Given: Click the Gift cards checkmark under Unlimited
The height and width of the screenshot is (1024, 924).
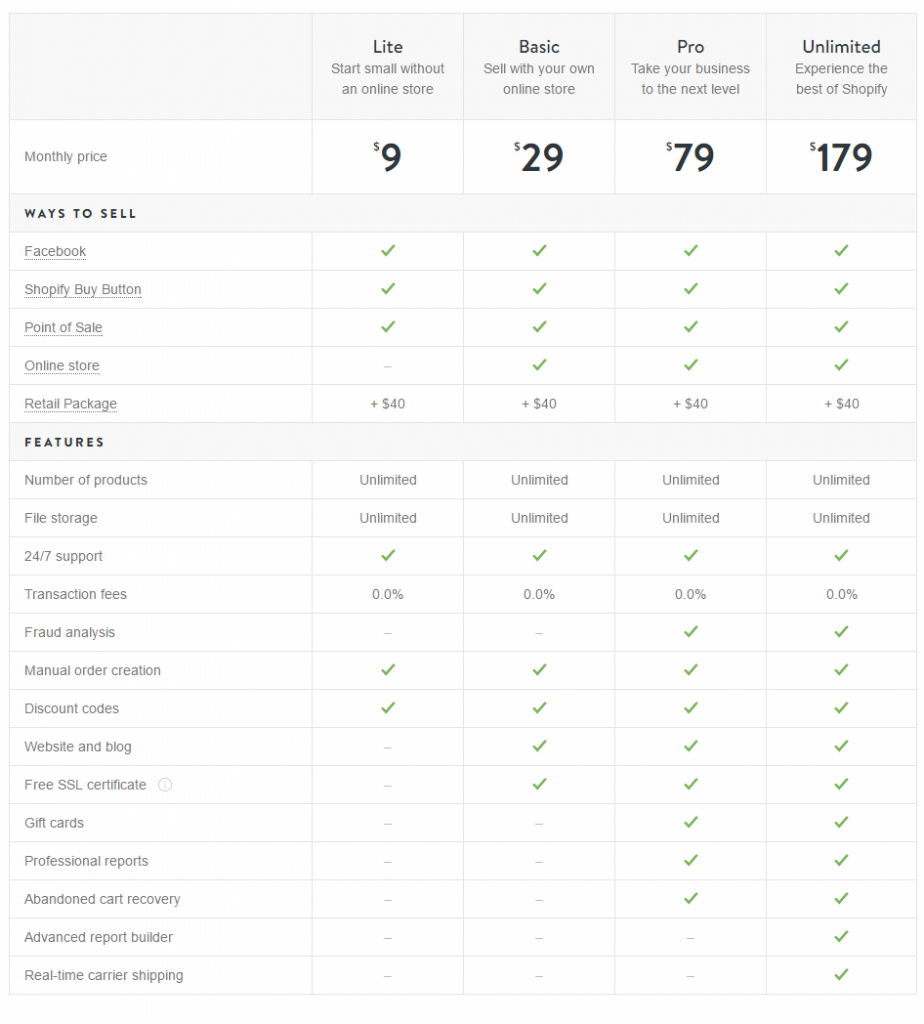Looking at the screenshot, I should tap(841, 822).
